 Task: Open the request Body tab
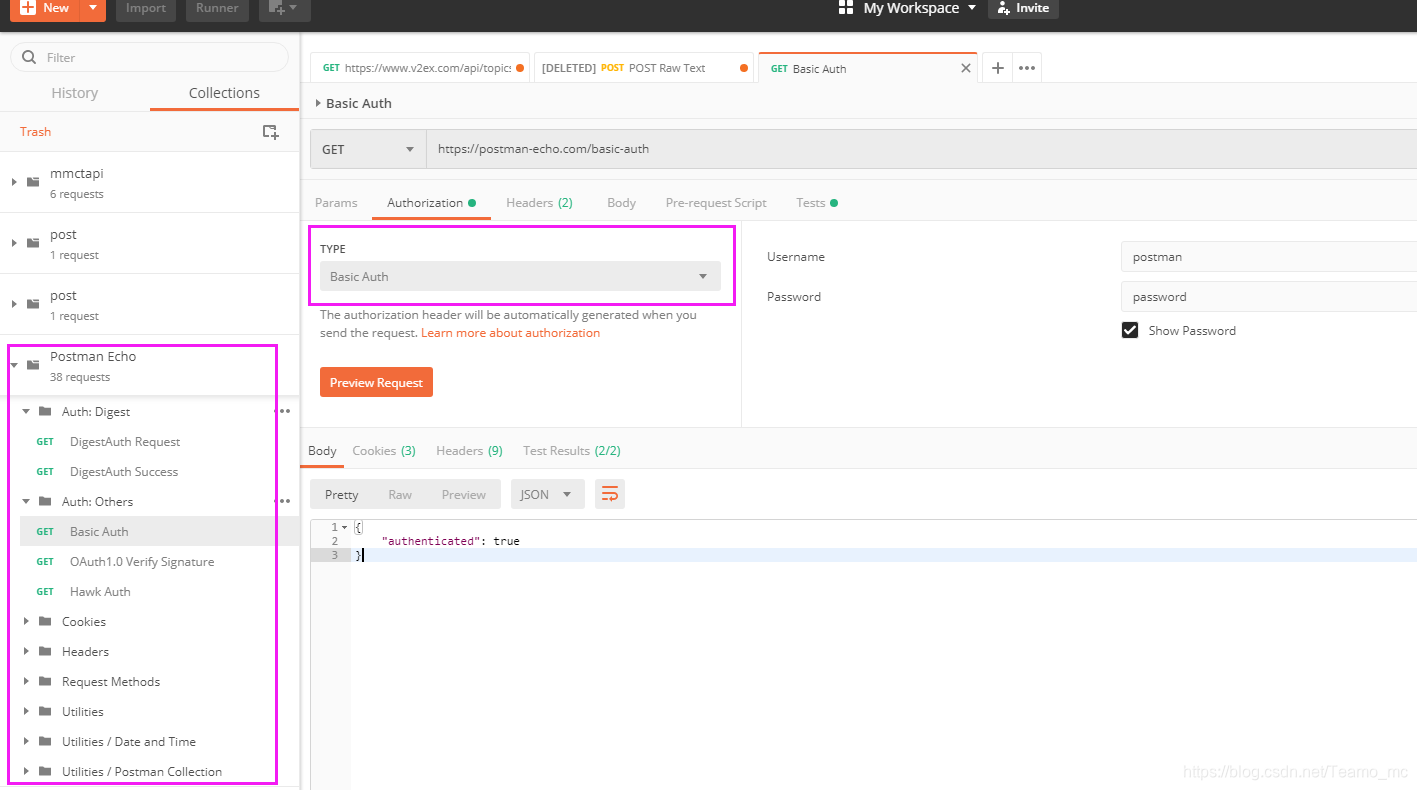click(621, 202)
